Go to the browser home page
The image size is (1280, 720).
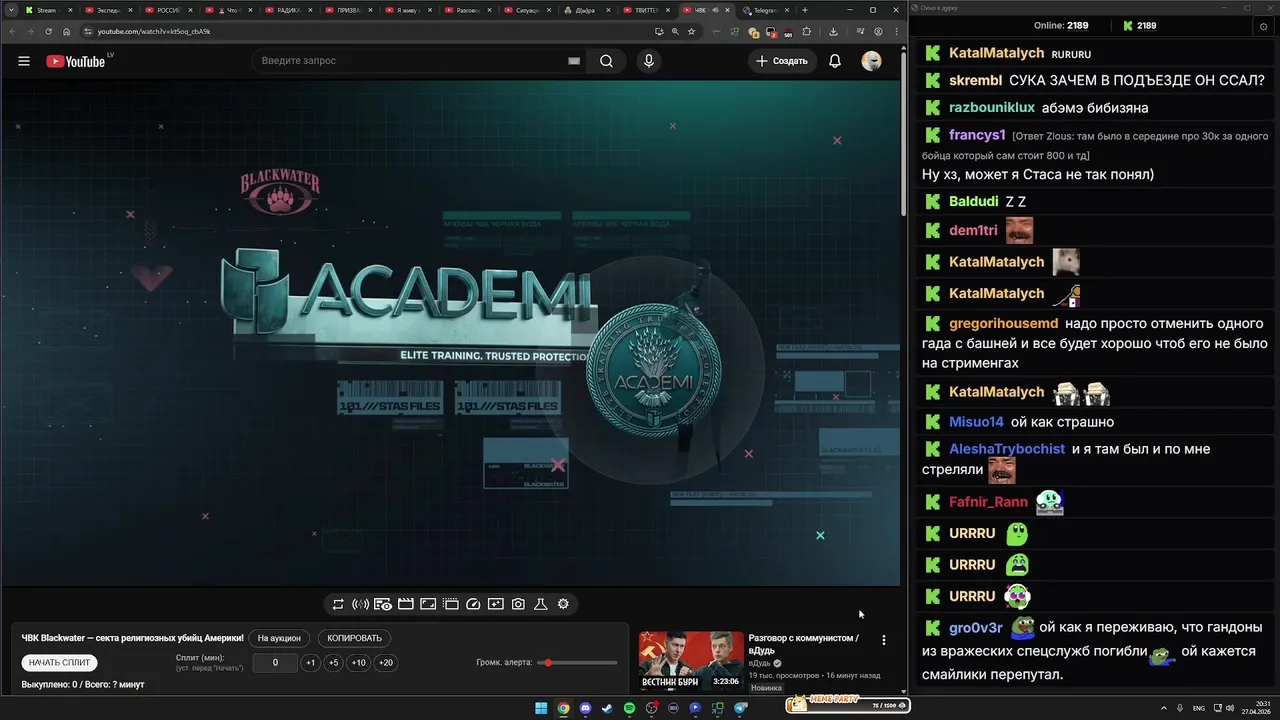point(67,31)
